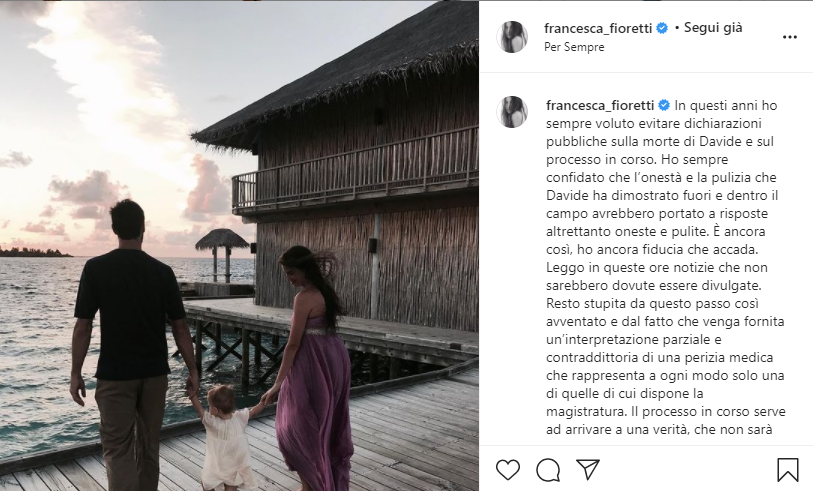Share the post with the paper plane icon

pyautogui.click(x=588, y=469)
